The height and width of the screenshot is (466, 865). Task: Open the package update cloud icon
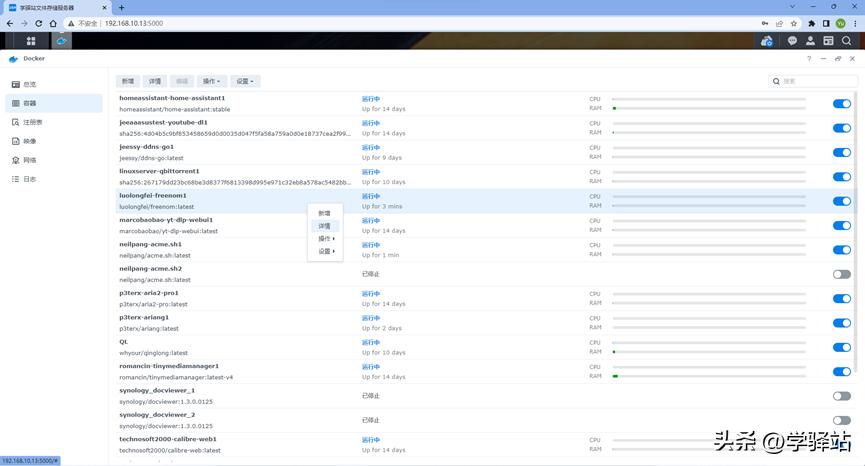(766, 41)
